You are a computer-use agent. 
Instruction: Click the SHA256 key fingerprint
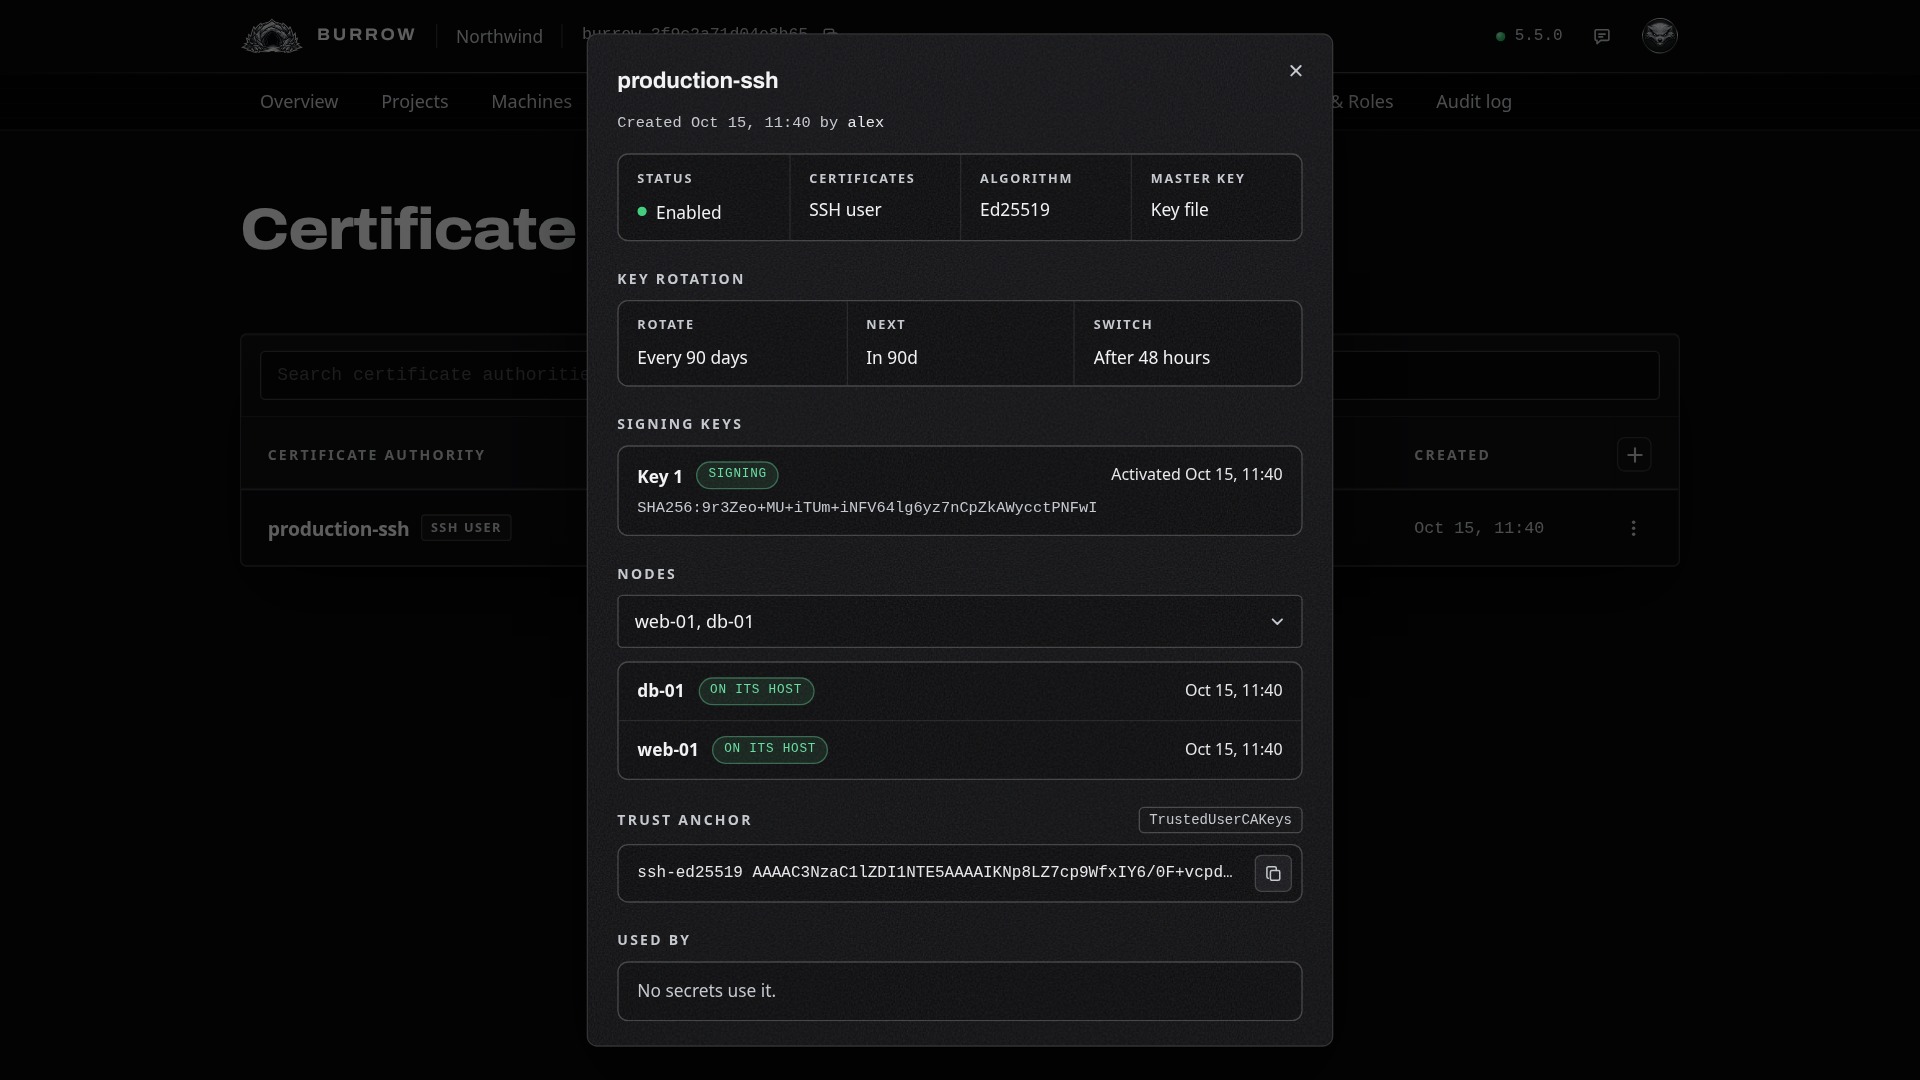(x=867, y=508)
